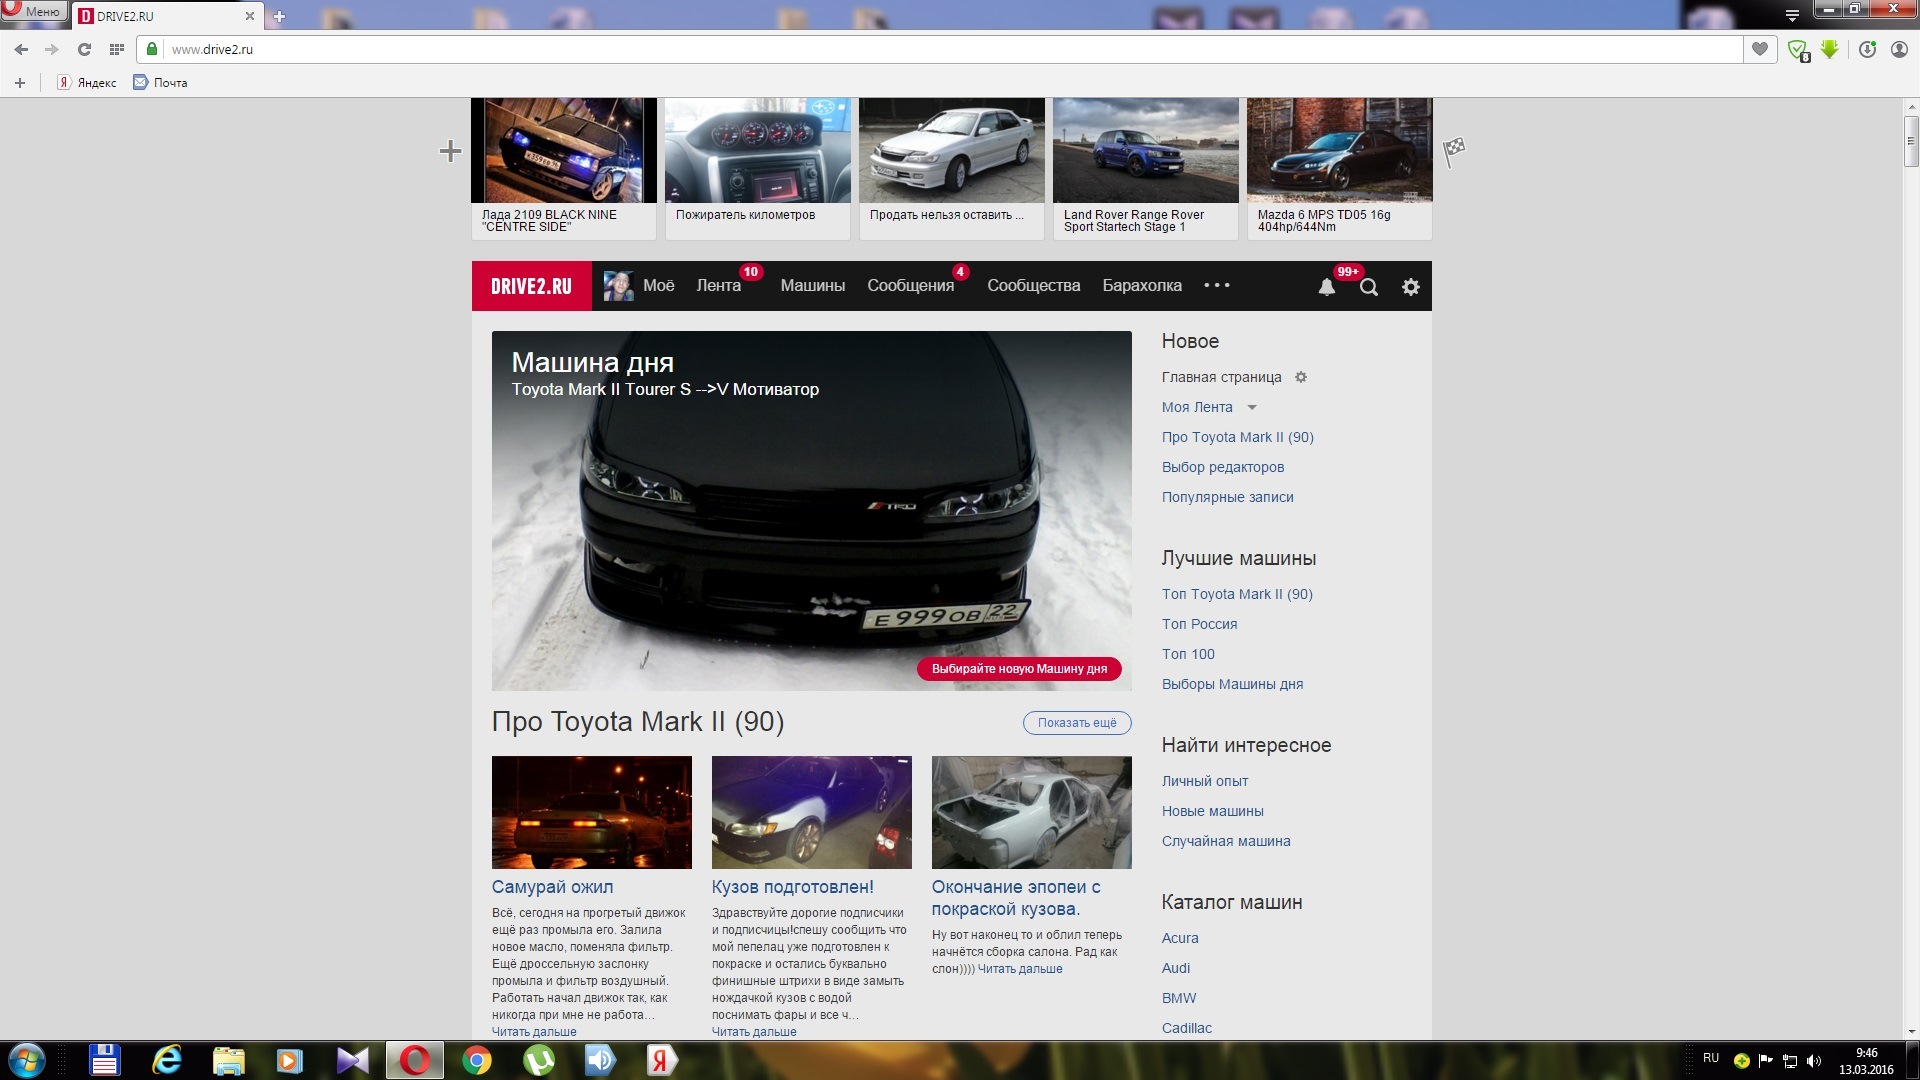1920x1080 pixels.
Task: Click Выбирайте новую Машину дня button
Action: [1019, 668]
